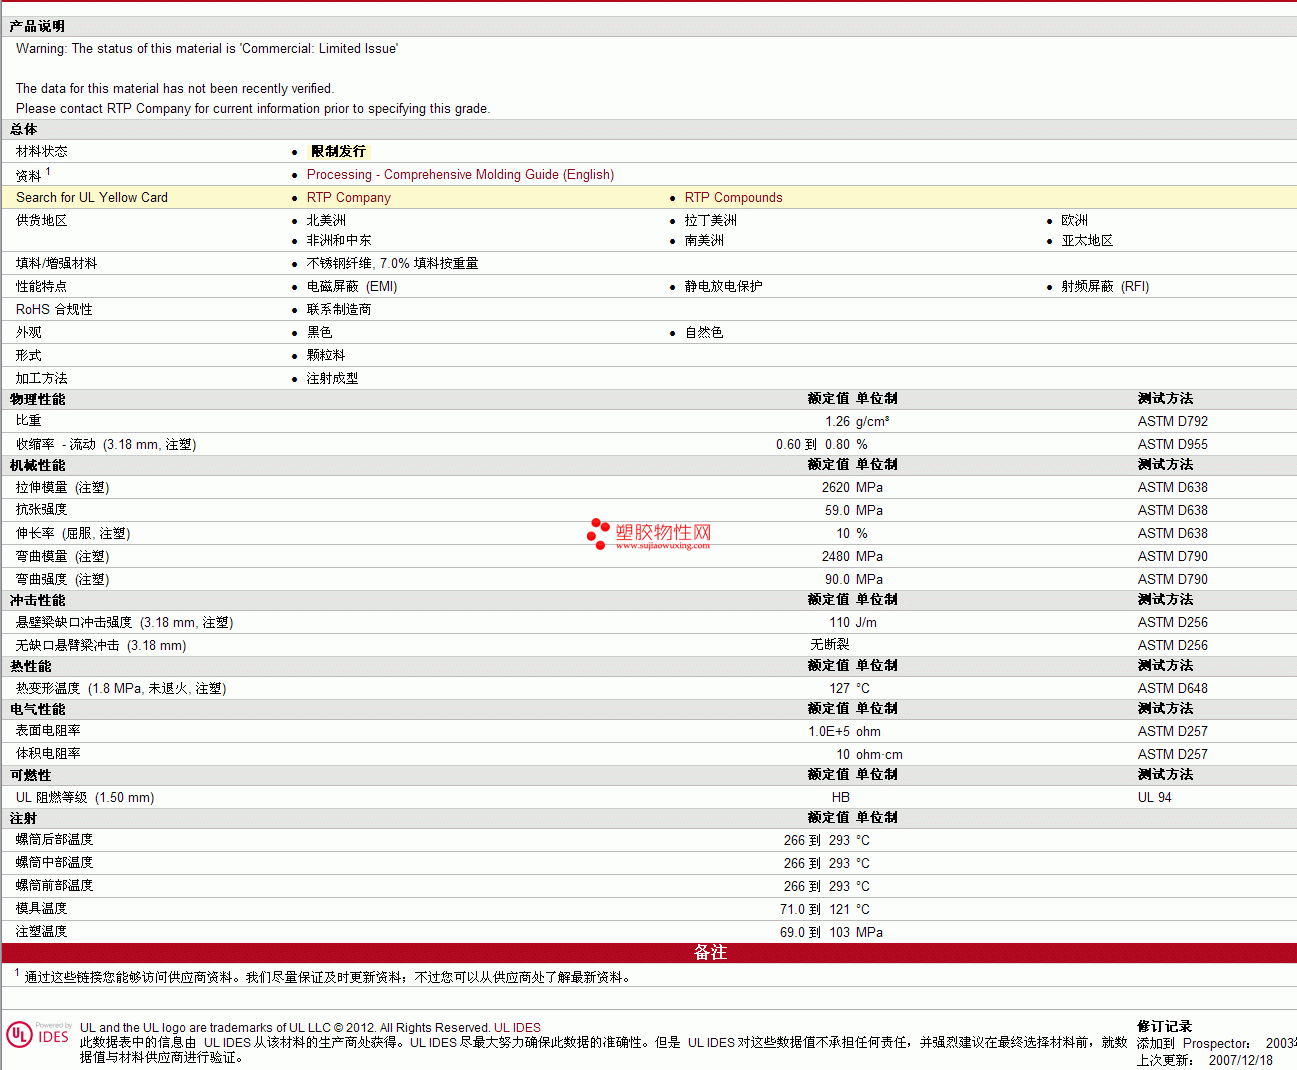Image resolution: width=1297 pixels, height=1070 pixels.
Task: Click the '北美洲' region entry
Action: tap(326, 220)
